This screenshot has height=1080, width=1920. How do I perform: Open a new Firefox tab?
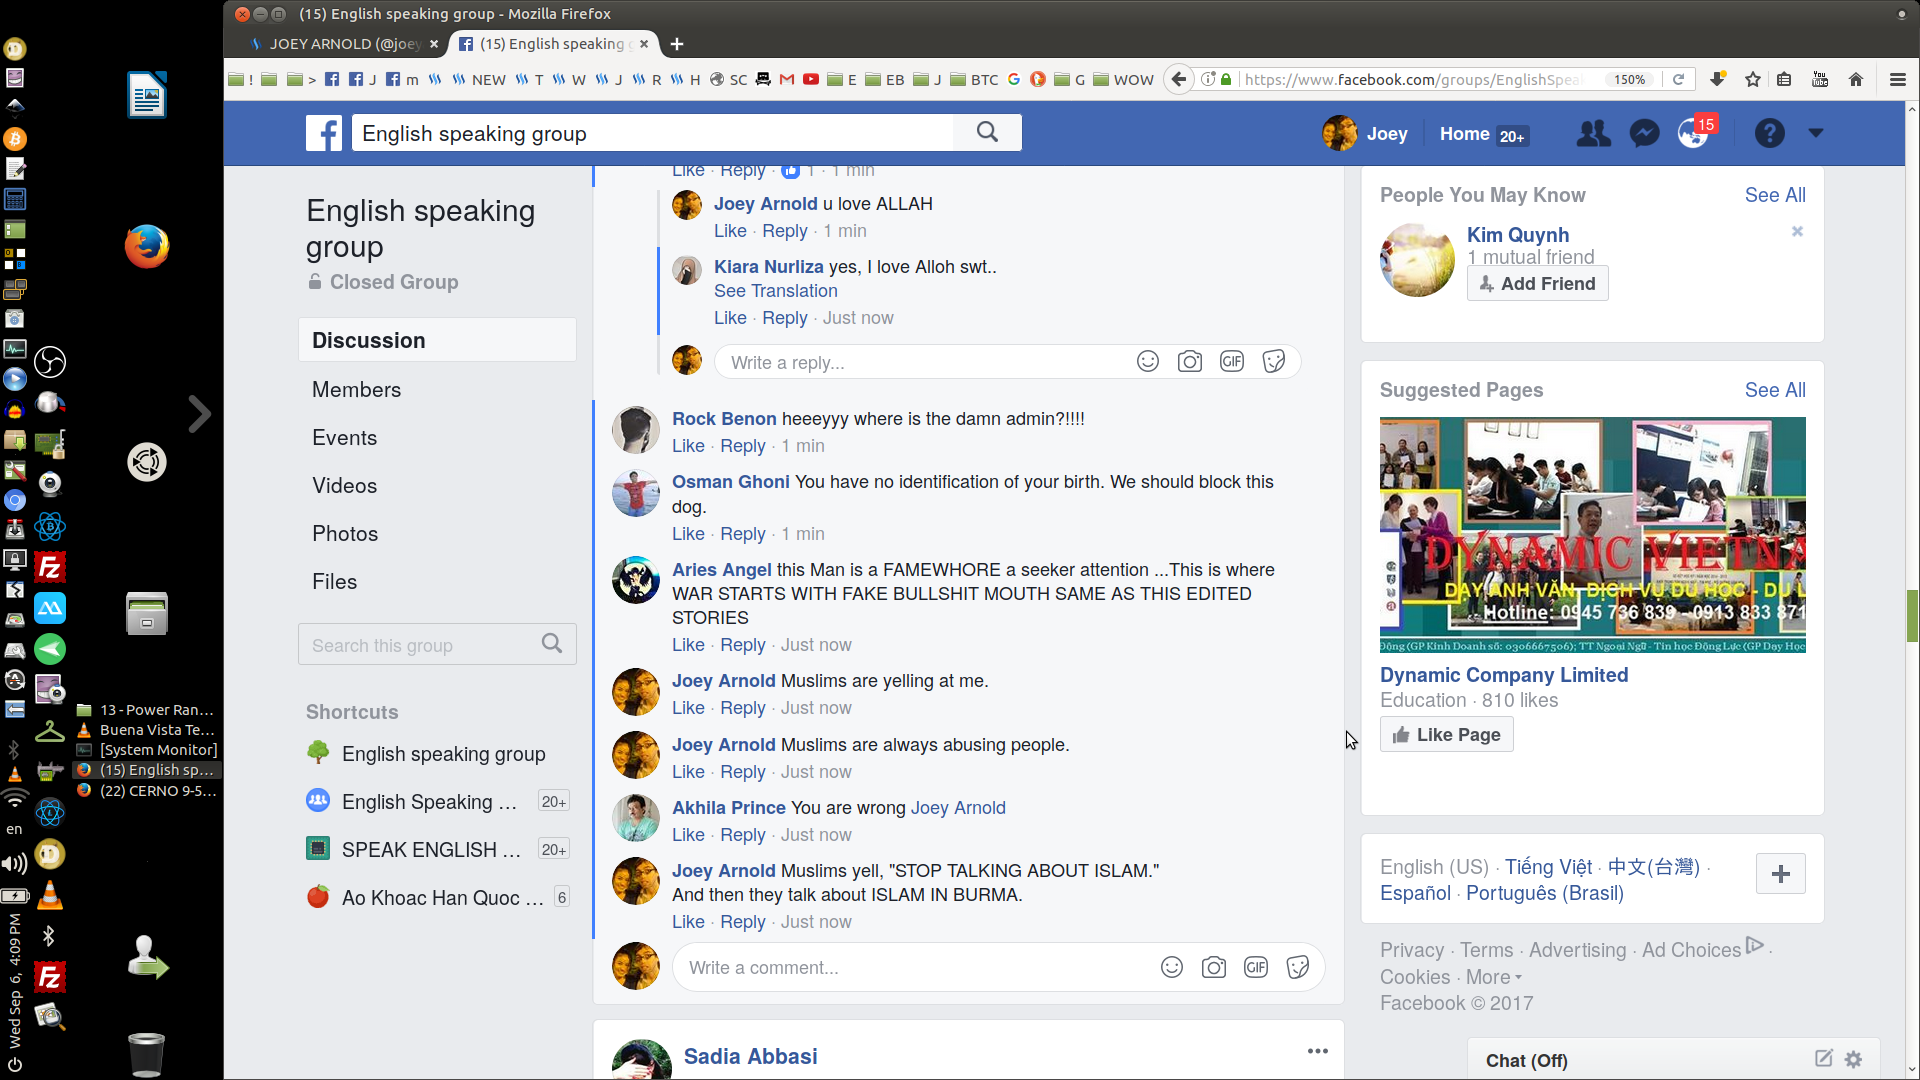click(x=677, y=44)
